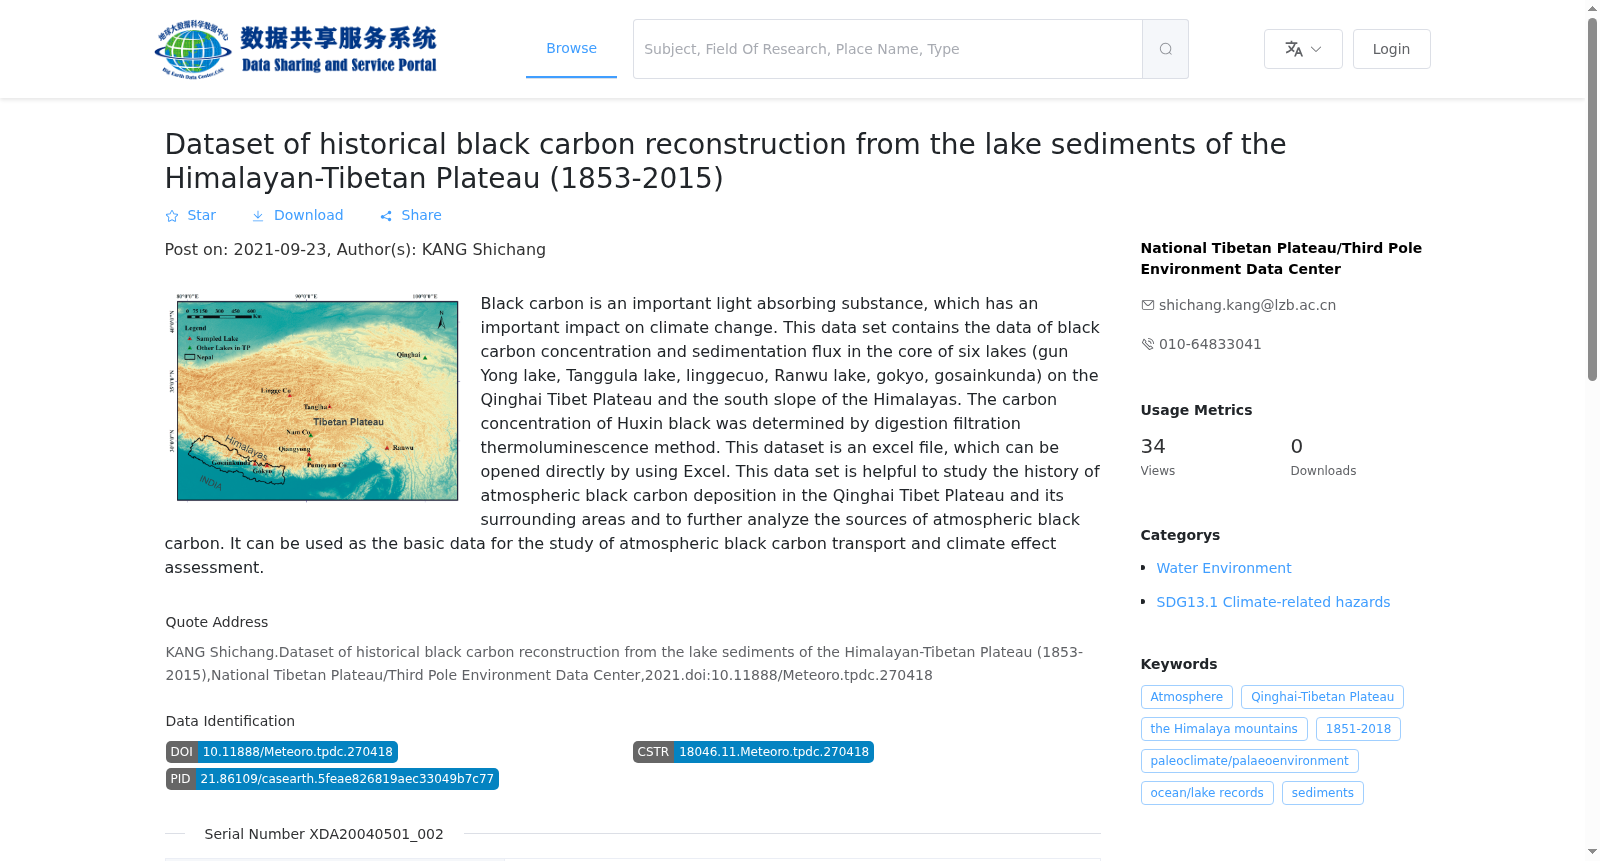Open the Tibetan Plateau map thumbnail

tap(313, 397)
